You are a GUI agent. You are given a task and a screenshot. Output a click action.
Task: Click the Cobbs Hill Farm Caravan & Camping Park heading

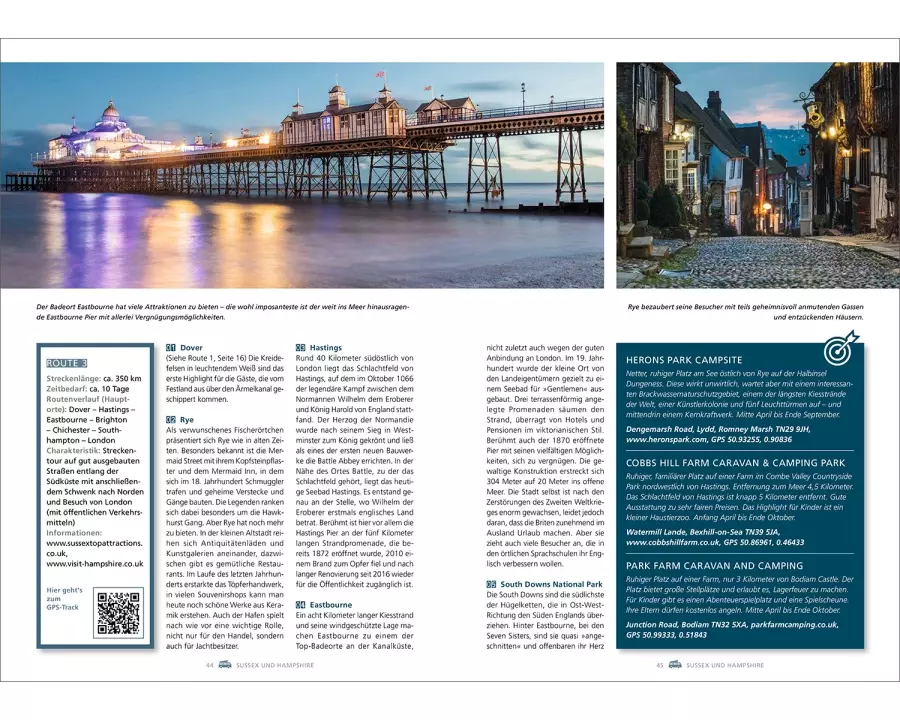[x=735, y=463]
